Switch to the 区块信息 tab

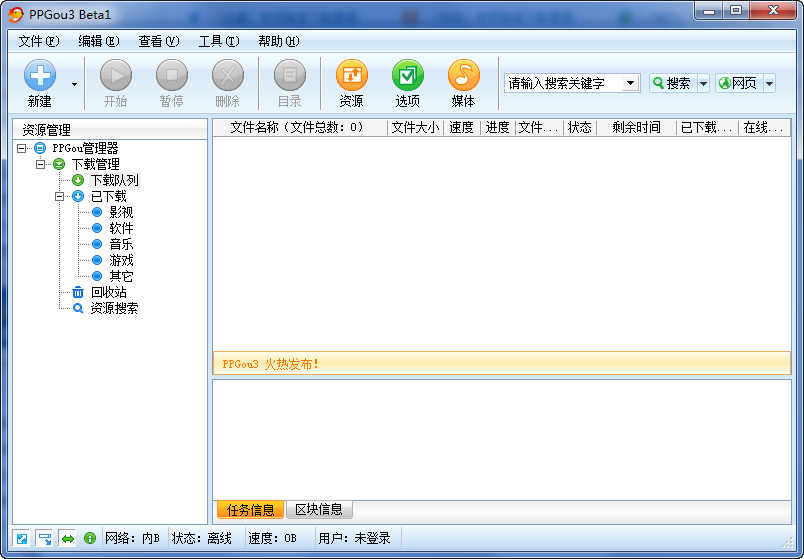[x=319, y=509]
